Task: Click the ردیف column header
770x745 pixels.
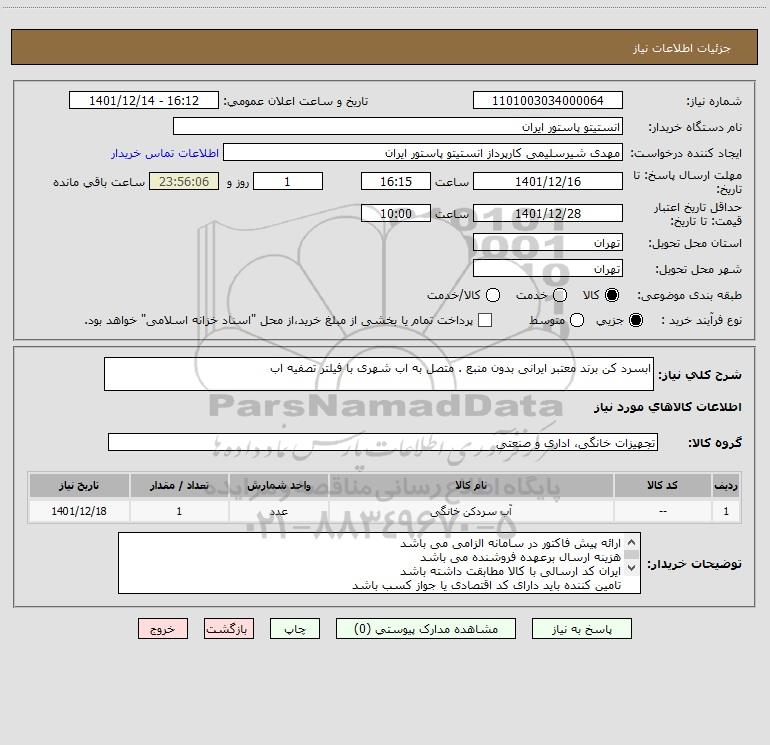Action: click(726, 485)
